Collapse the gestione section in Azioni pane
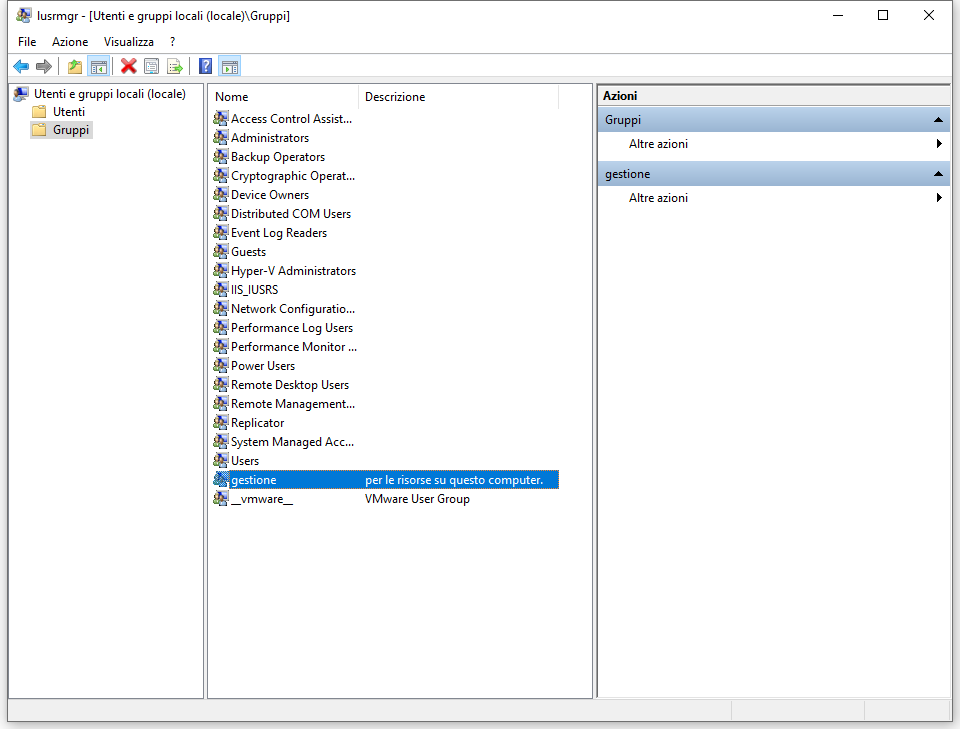 [x=937, y=174]
